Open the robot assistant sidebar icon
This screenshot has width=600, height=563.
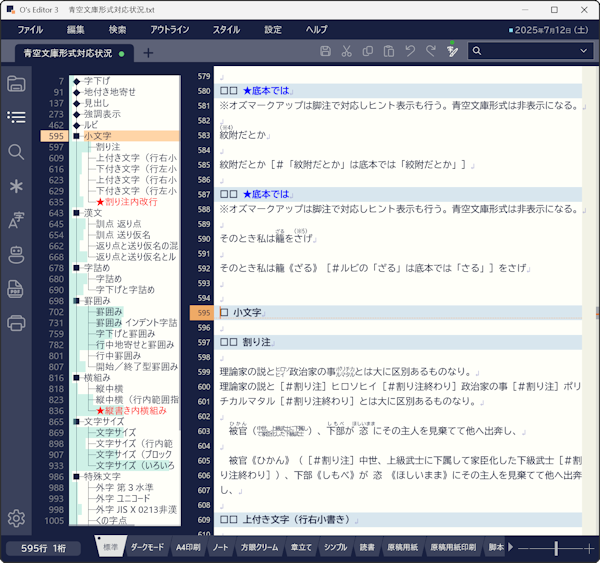click(16, 255)
